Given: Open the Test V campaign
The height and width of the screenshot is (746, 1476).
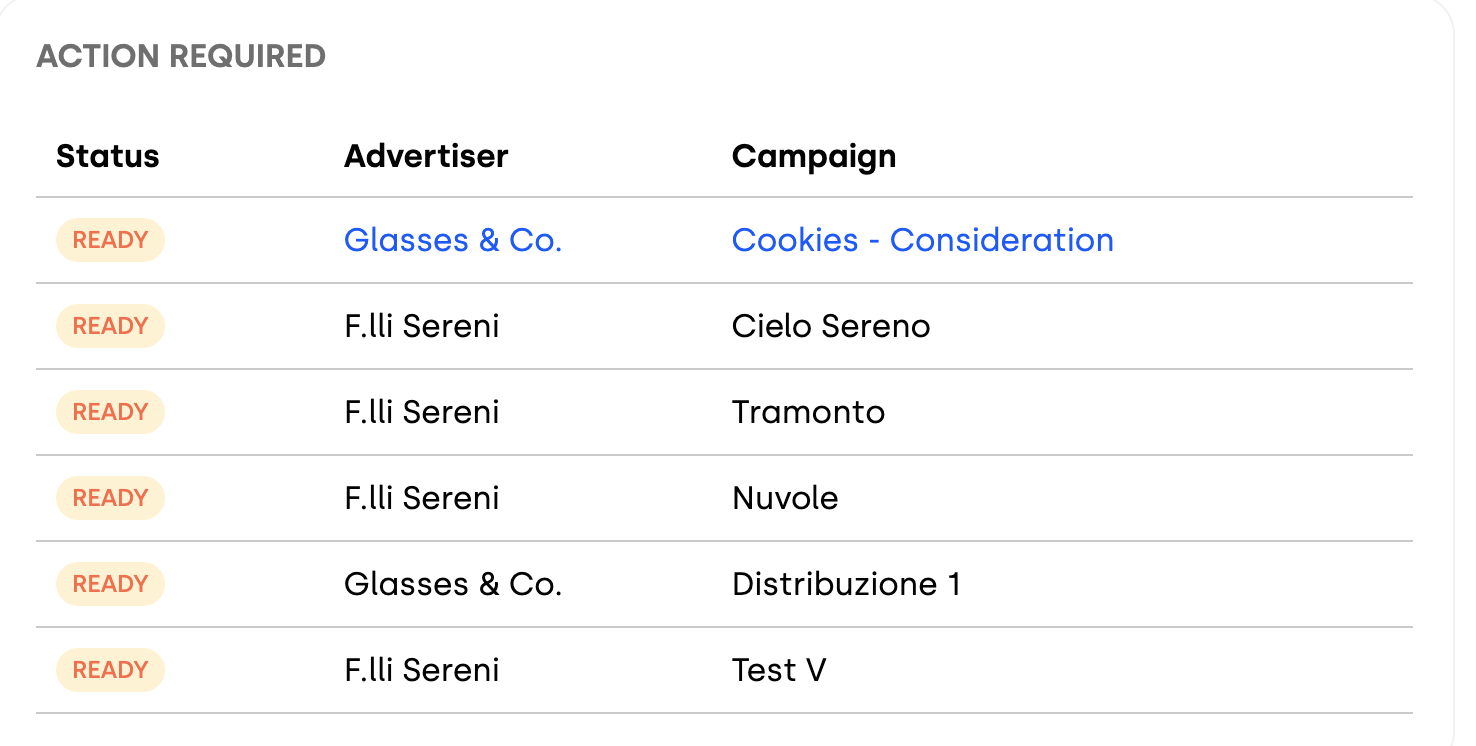Looking at the screenshot, I should coord(779,670).
